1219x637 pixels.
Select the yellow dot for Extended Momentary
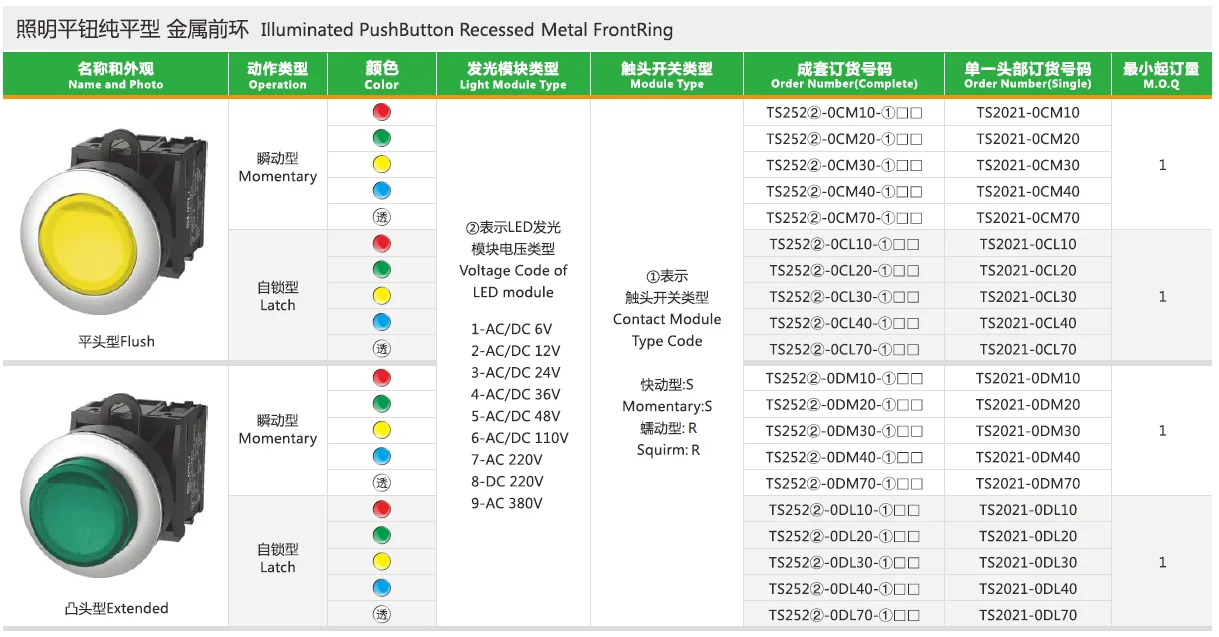[x=381, y=430]
